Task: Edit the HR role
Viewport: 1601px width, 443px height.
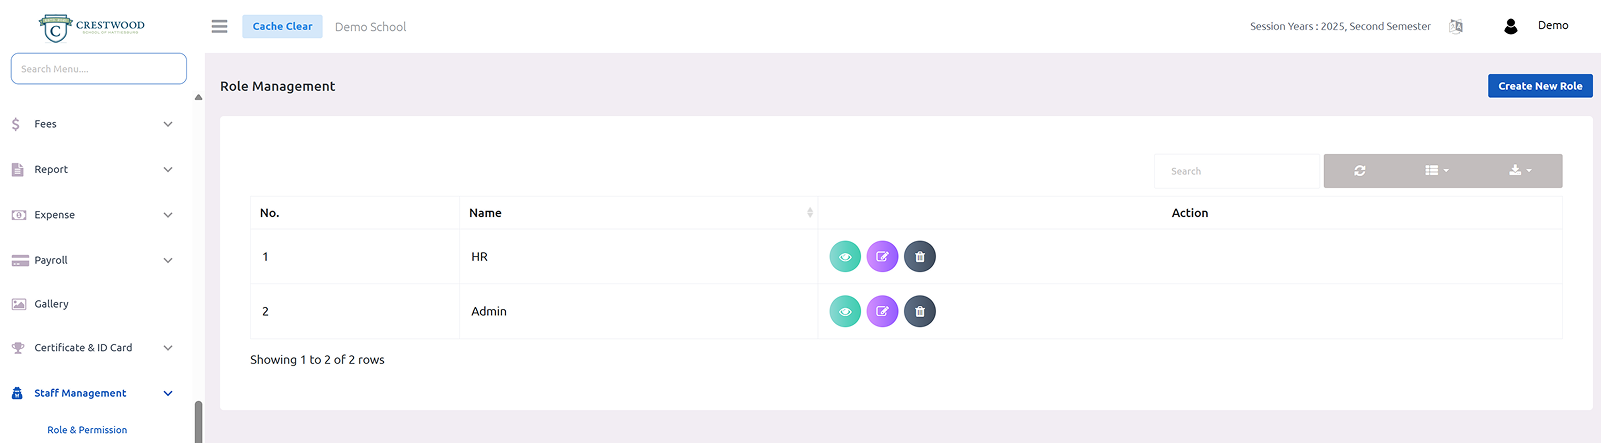Action: point(882,257)
